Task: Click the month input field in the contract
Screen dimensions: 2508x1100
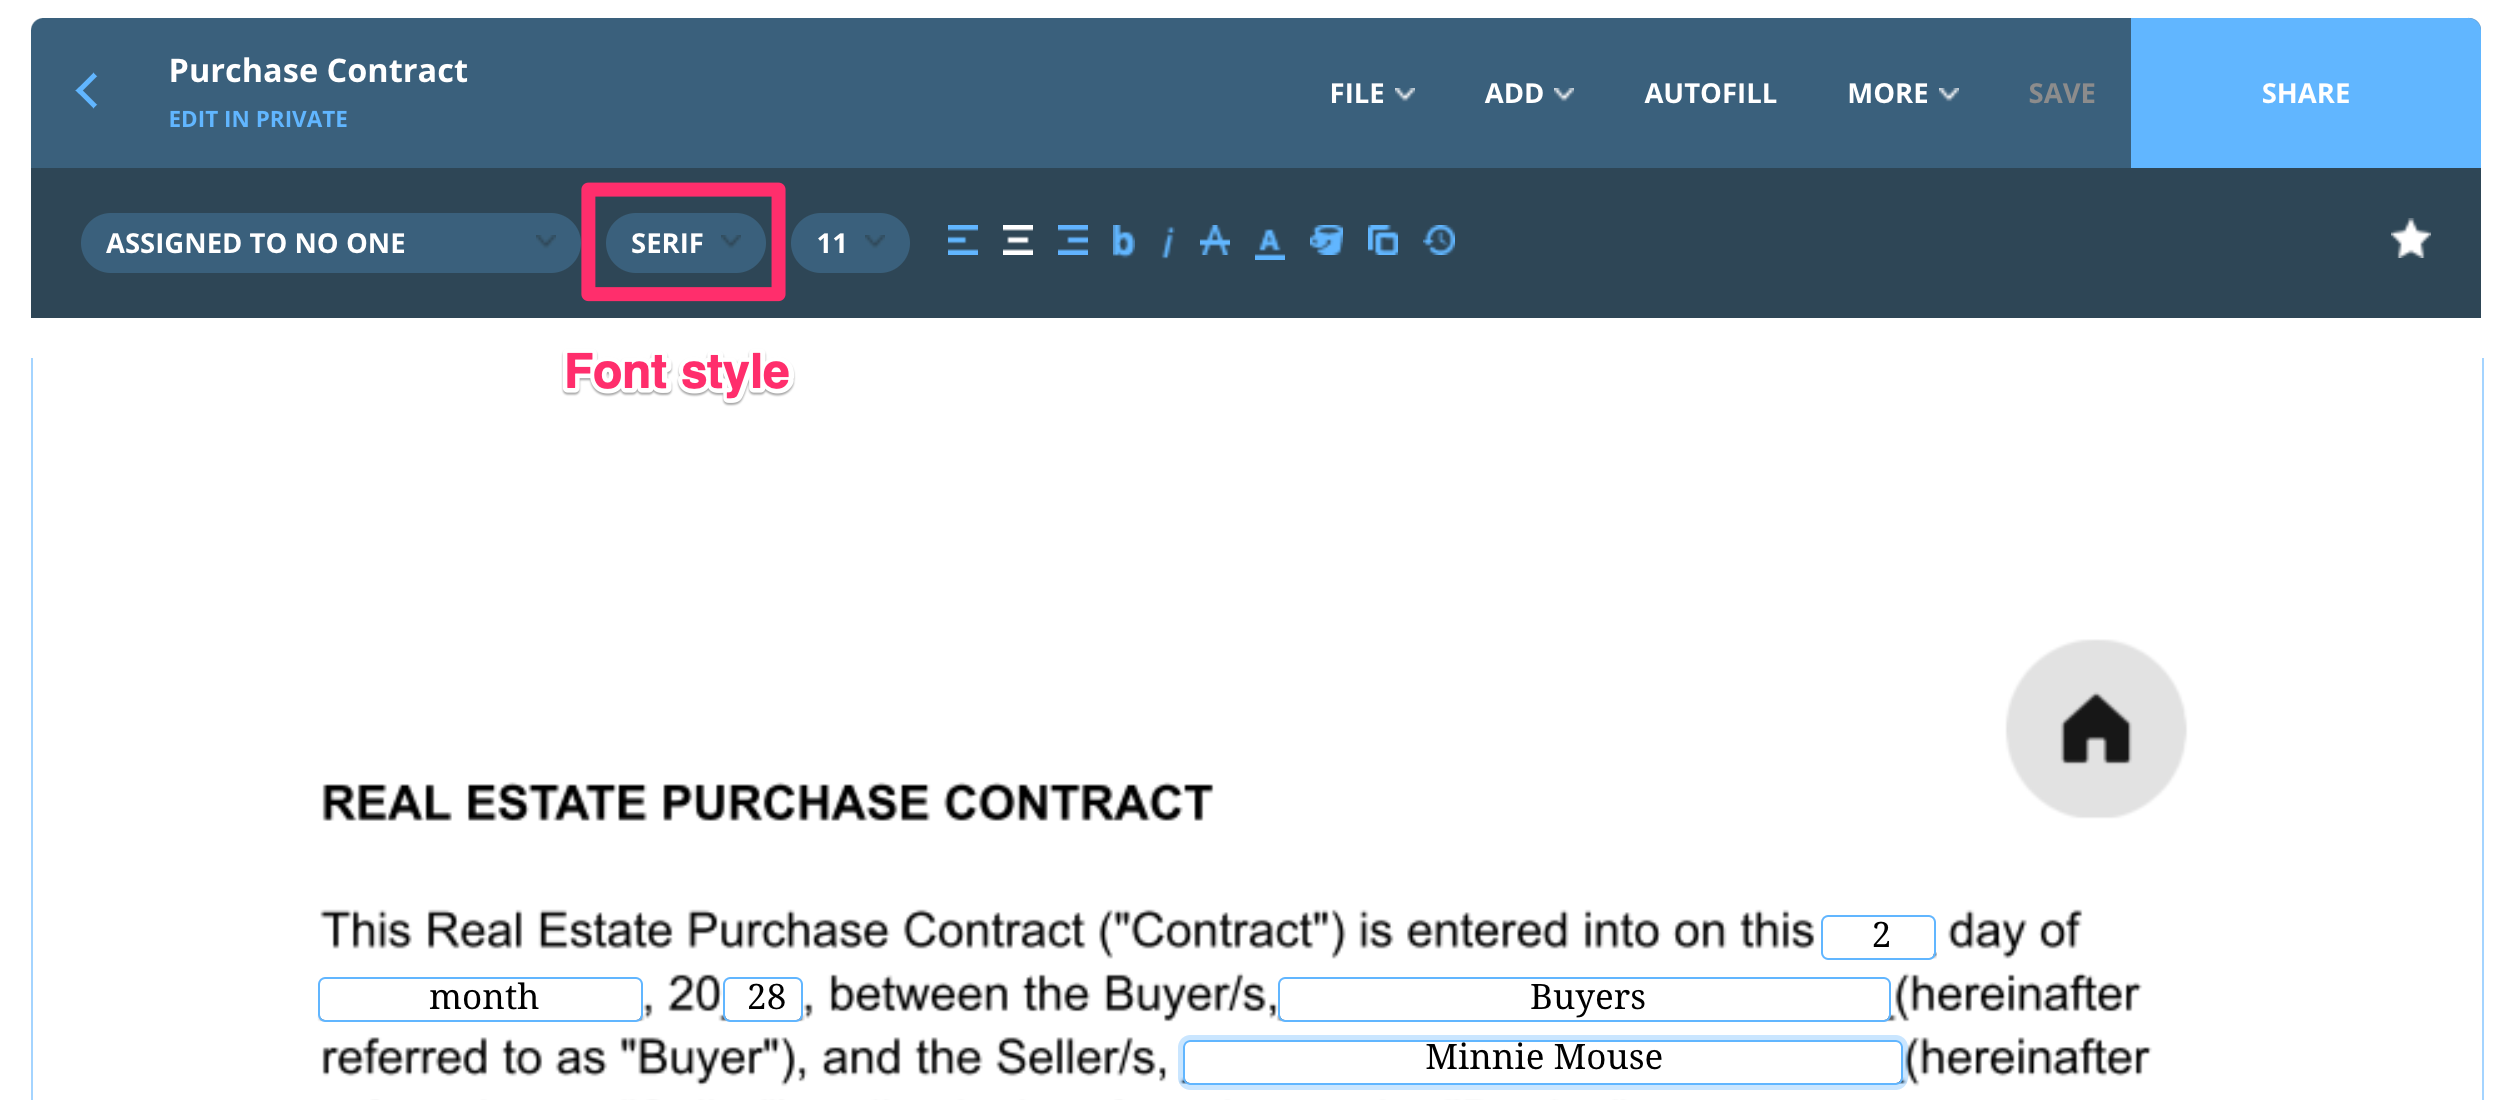Action: pos(480,996)
